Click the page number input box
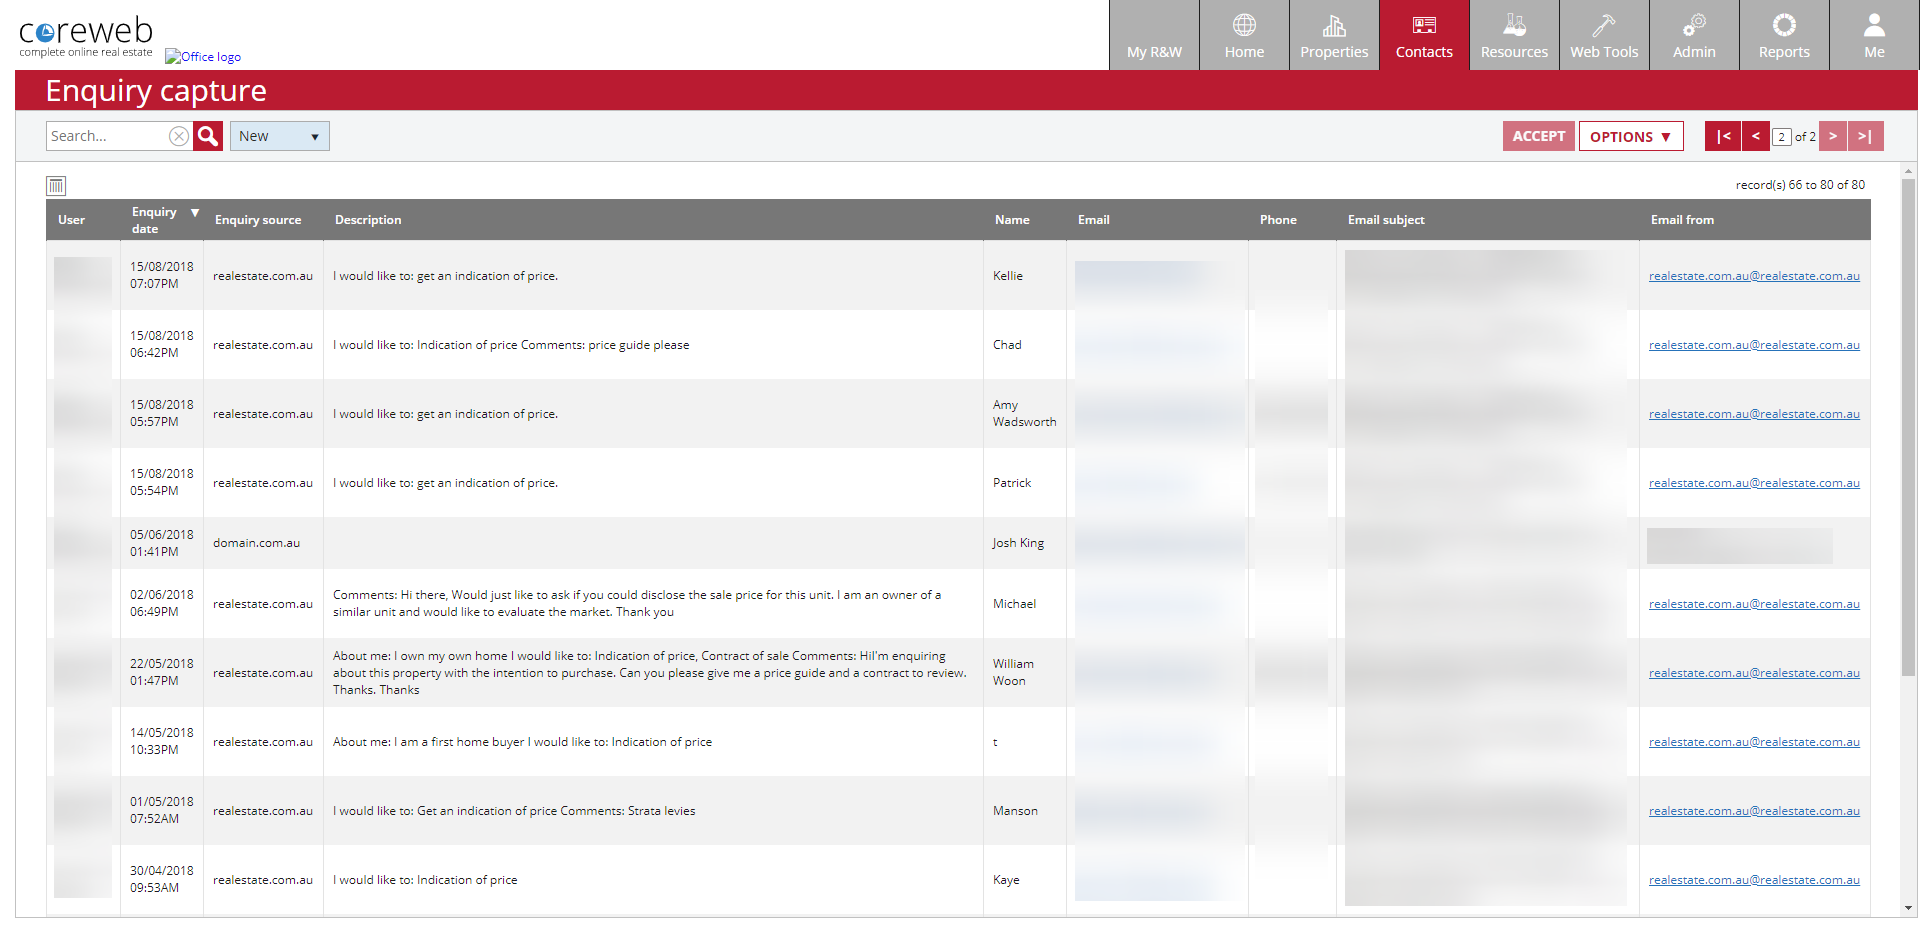The height and width of the screenshot is (937, 1920). 1781,137
